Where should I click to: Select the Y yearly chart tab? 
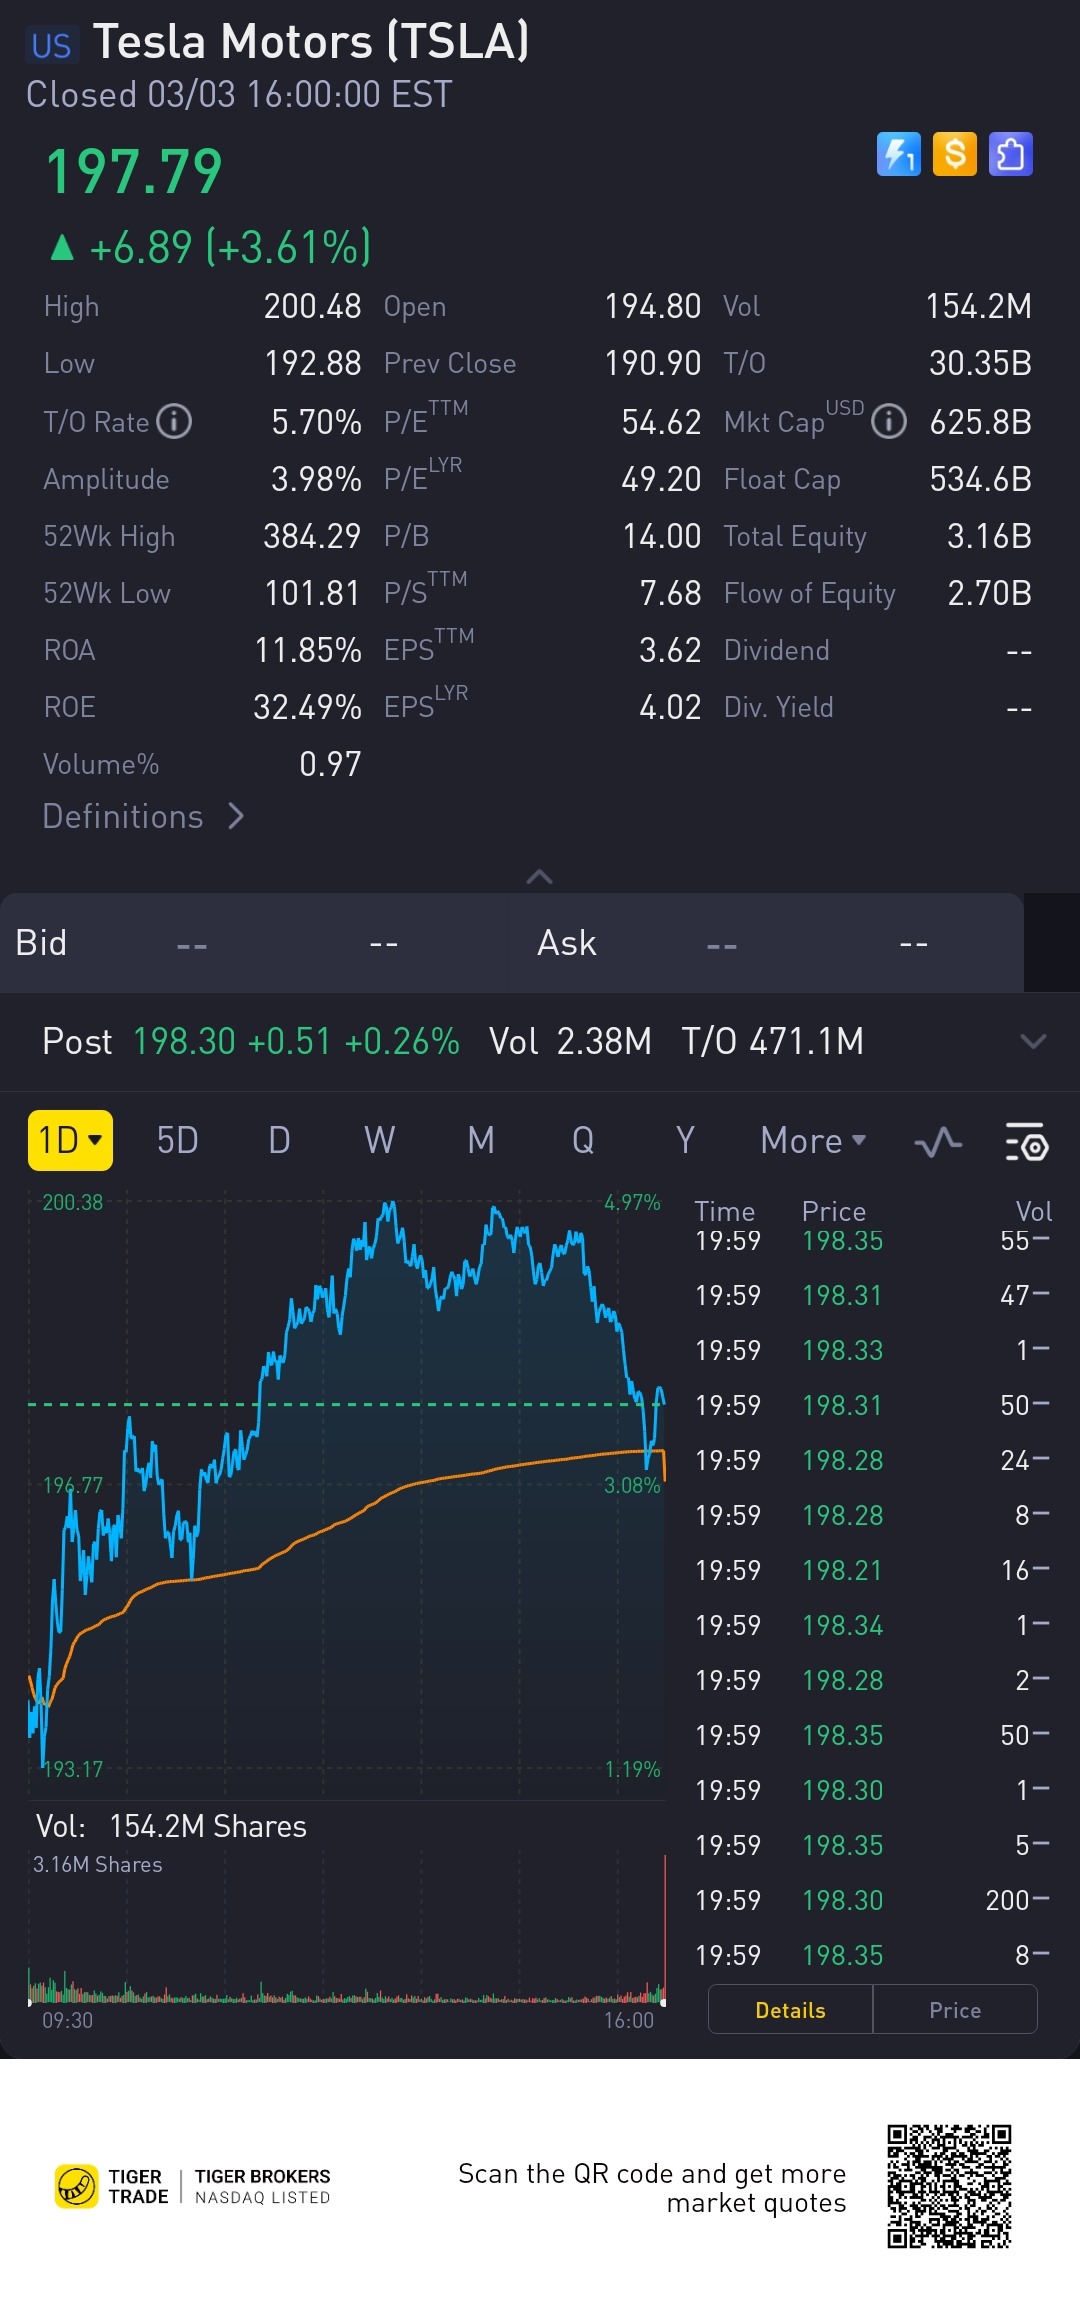684,1140
